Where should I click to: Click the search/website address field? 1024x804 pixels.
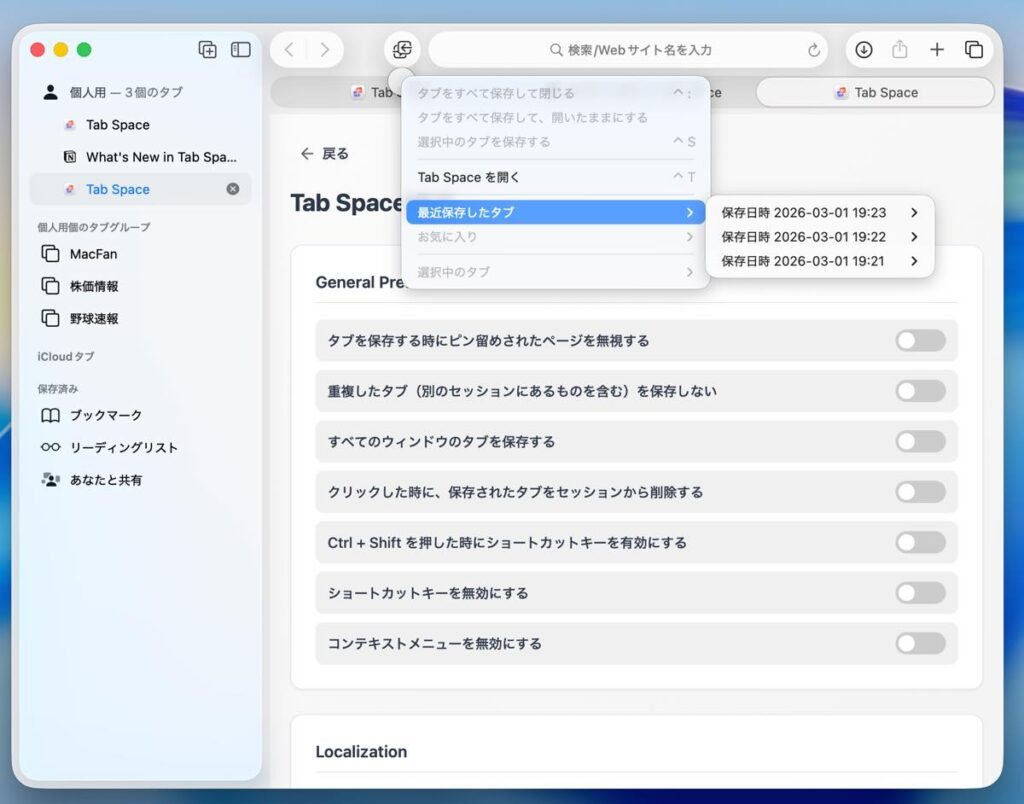[630, 50]
